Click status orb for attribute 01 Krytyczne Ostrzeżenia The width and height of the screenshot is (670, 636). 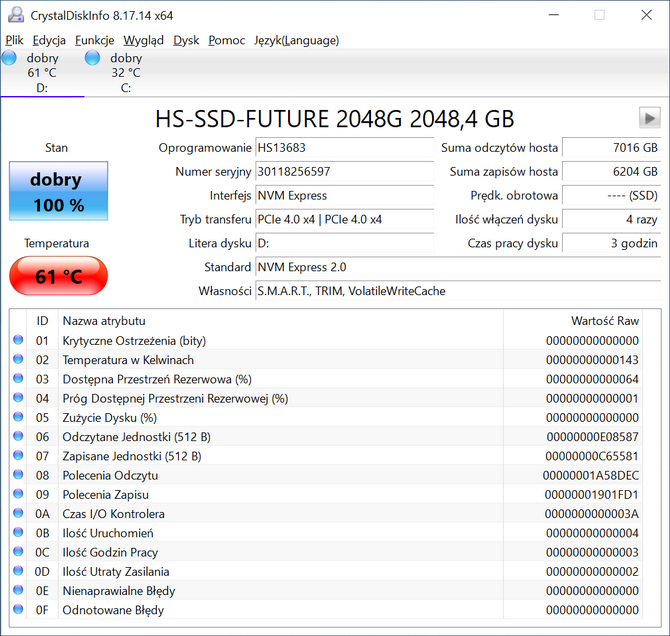(x=18, y=340)
